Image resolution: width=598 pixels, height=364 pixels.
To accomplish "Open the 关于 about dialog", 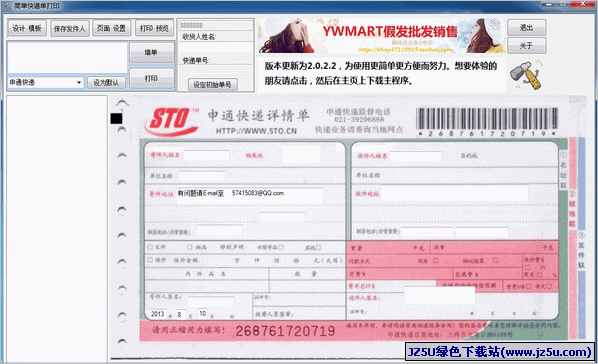I will (526, 46).
